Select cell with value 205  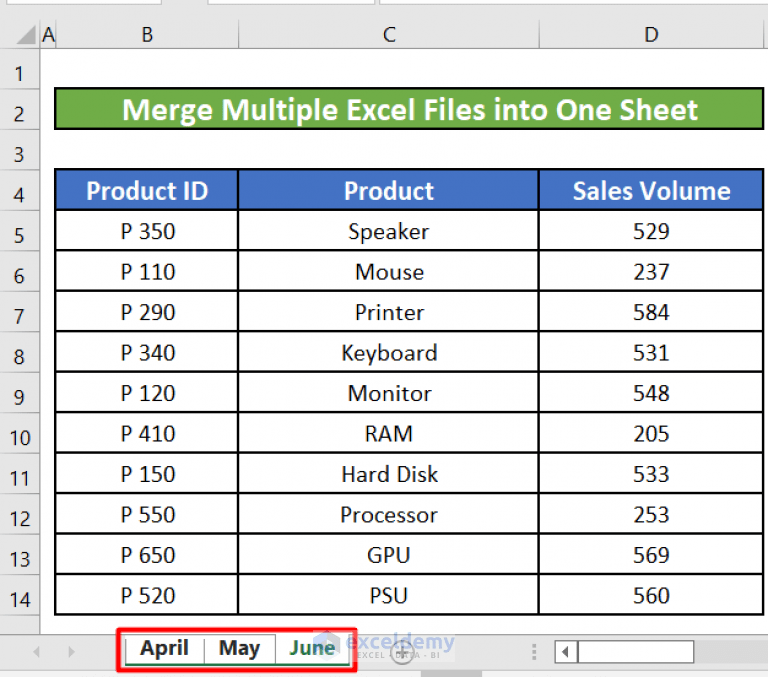coord(651,434)
